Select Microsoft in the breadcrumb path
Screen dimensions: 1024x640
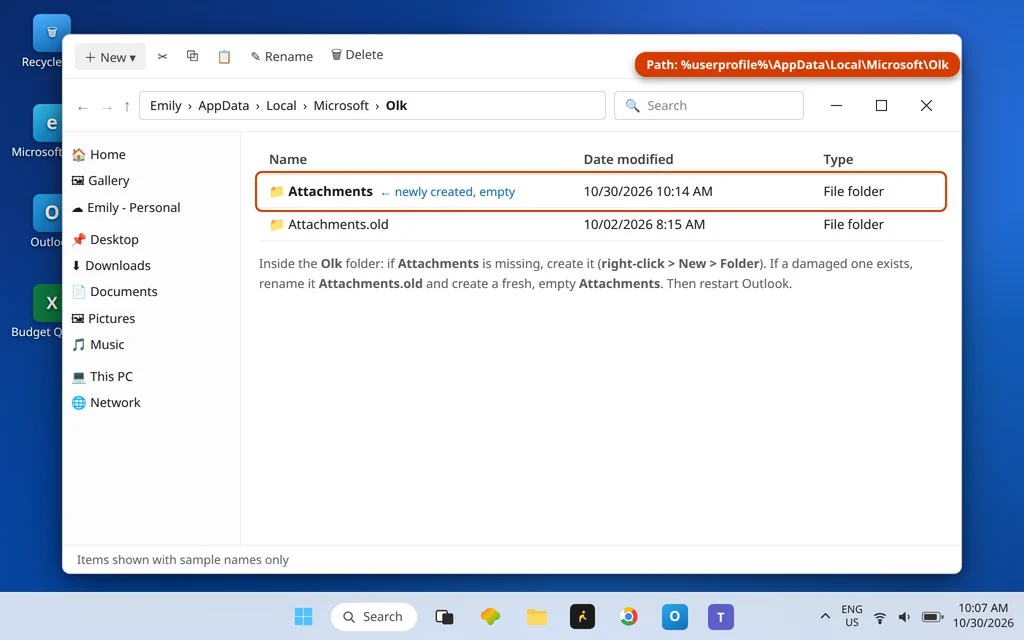coord(341,106)
